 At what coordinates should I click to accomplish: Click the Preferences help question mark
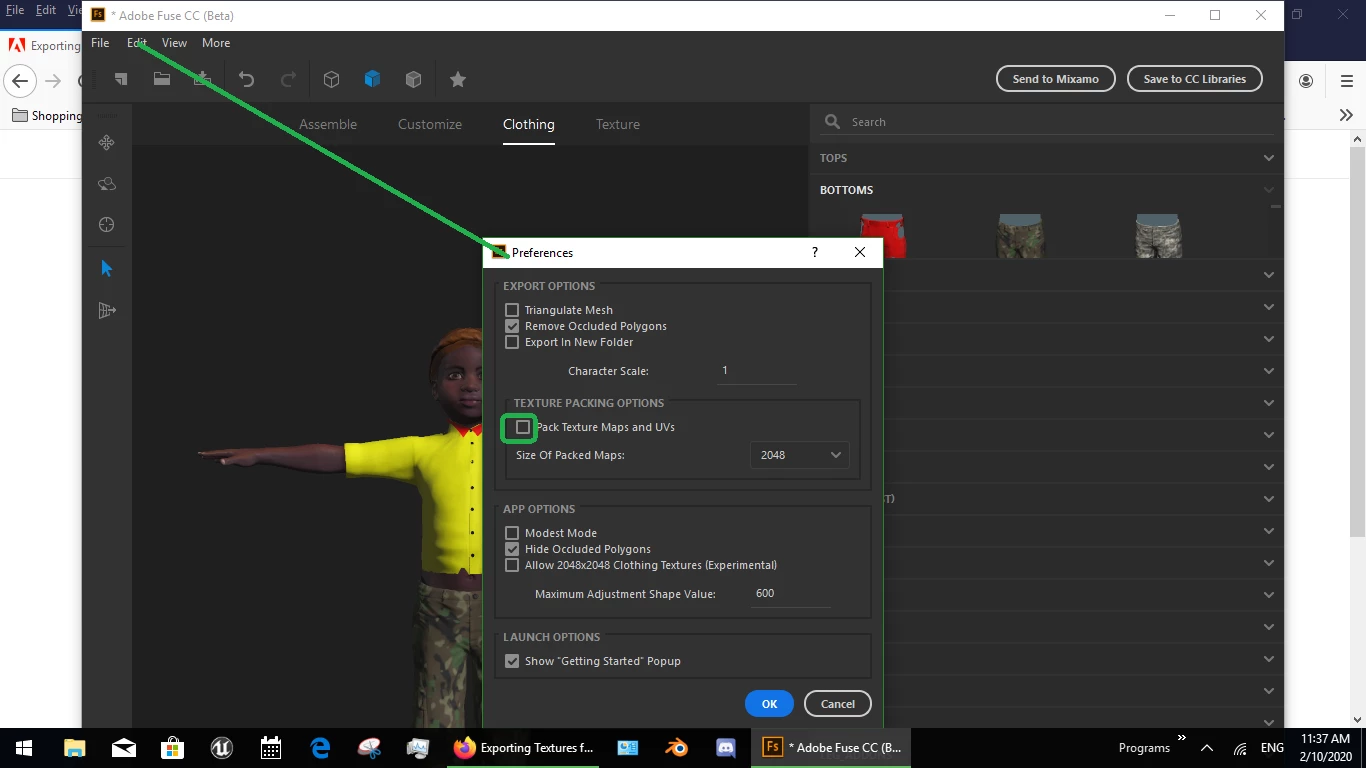815,253
